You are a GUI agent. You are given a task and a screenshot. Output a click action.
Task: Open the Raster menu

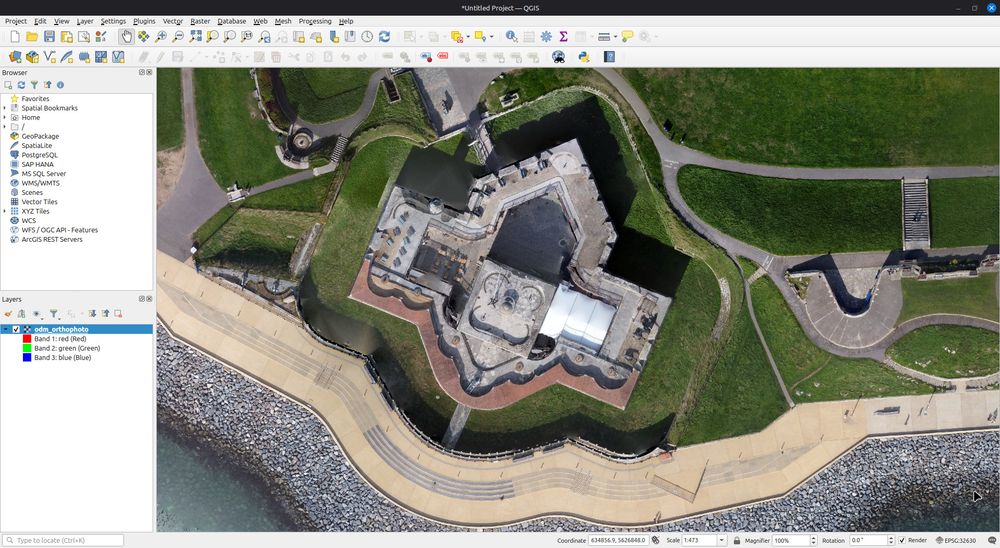click(x=200, y=21)
